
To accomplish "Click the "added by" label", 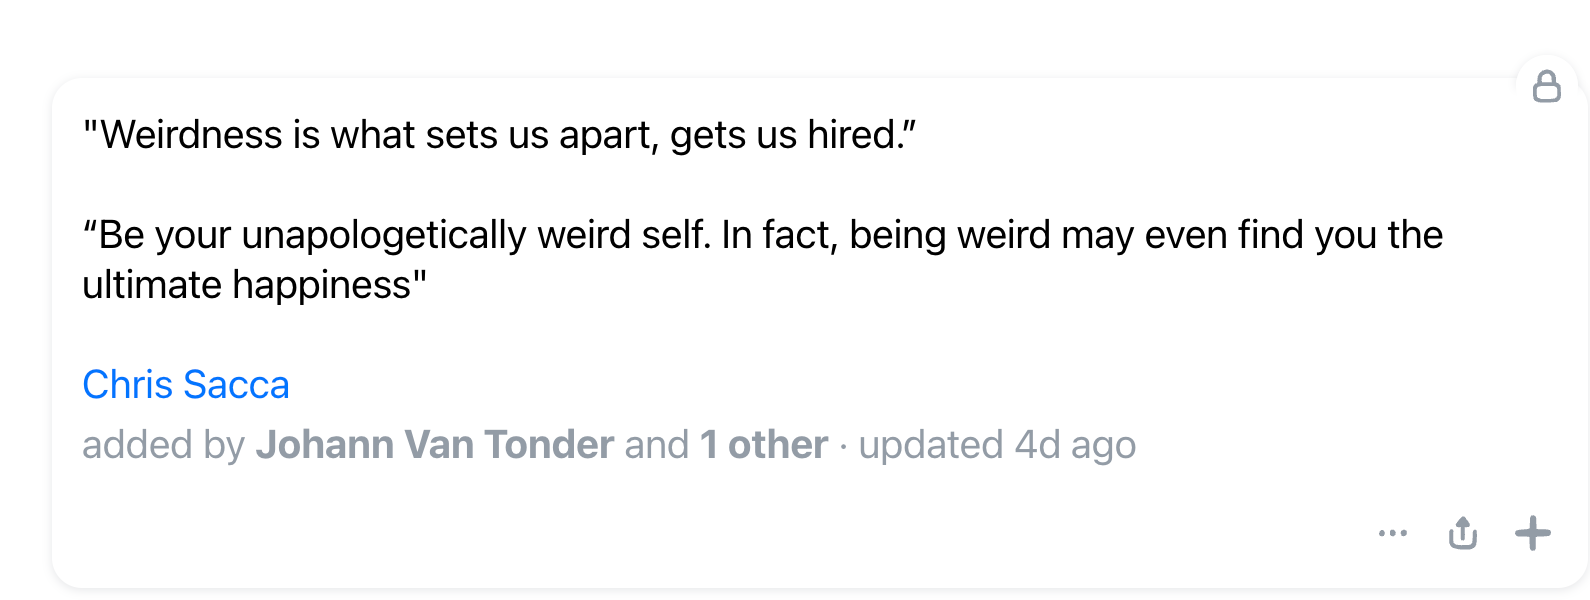I will point(163,445).
